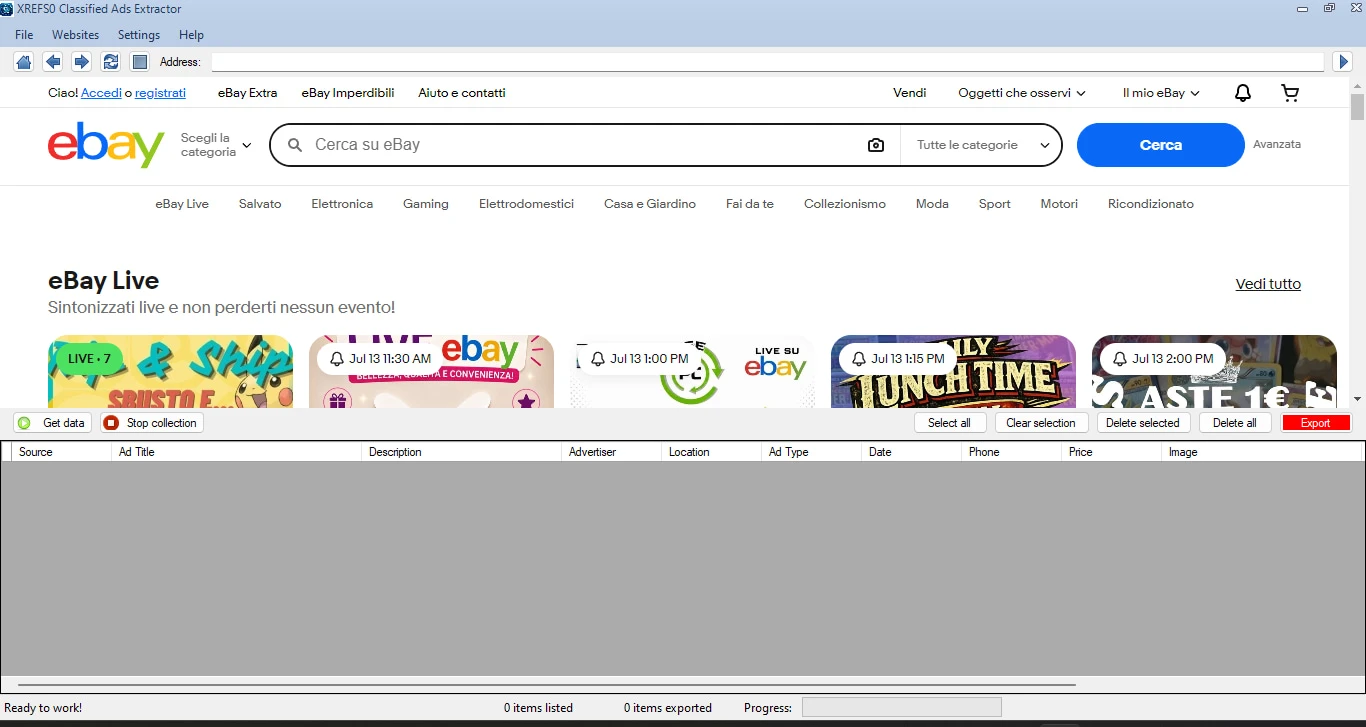This screenshot has width=1366, height=727.
Task: Open the Vedi tutto link
Action: [1268, 284]
